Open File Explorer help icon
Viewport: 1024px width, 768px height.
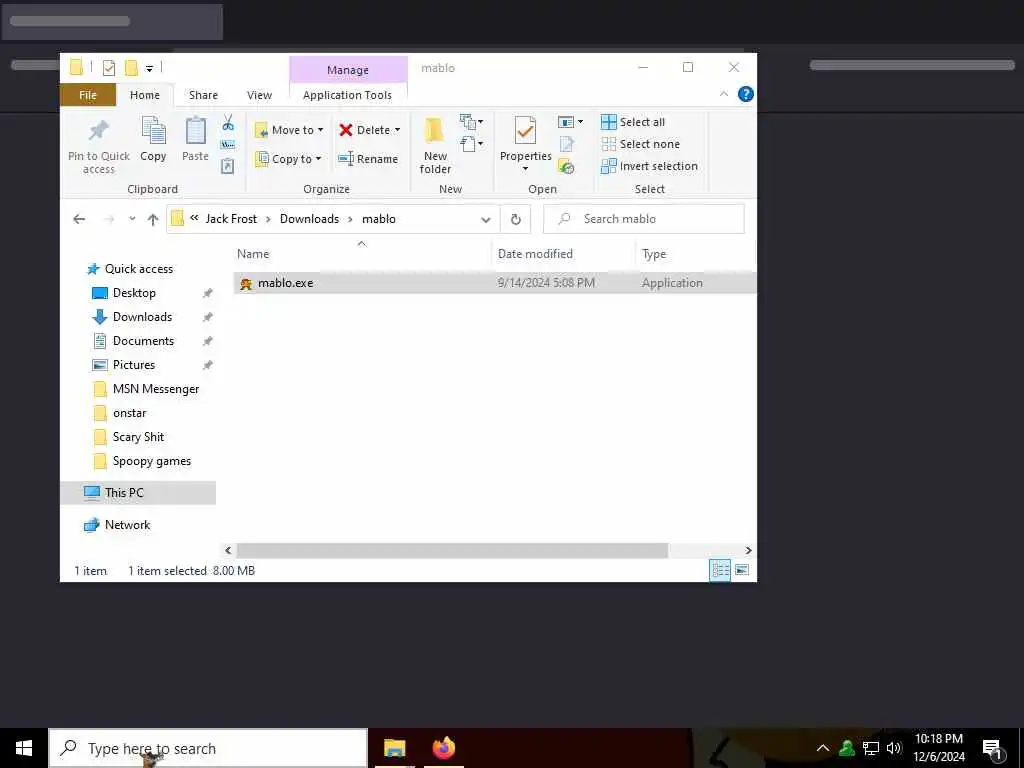pyautogui.click(x=745, y=94)
